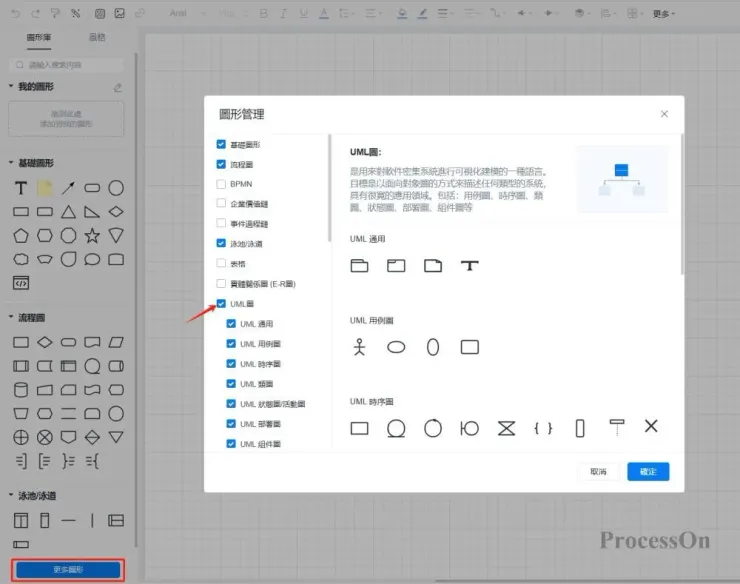
Task: Enable the BPMN checkbox
Action: point(221,184)
